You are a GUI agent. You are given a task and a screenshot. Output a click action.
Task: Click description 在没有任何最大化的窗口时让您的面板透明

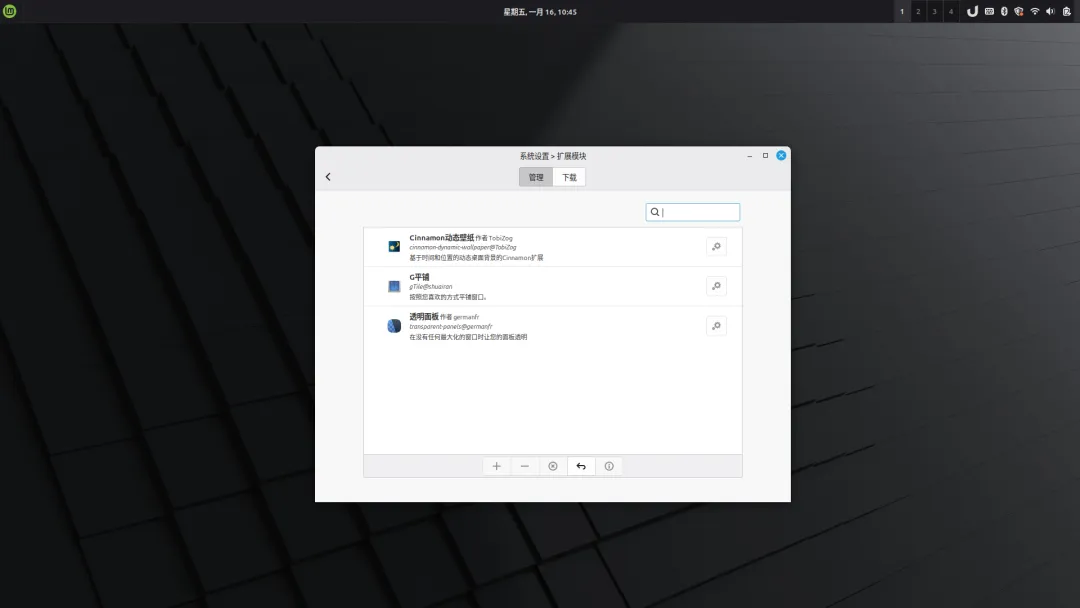(468, 337)
